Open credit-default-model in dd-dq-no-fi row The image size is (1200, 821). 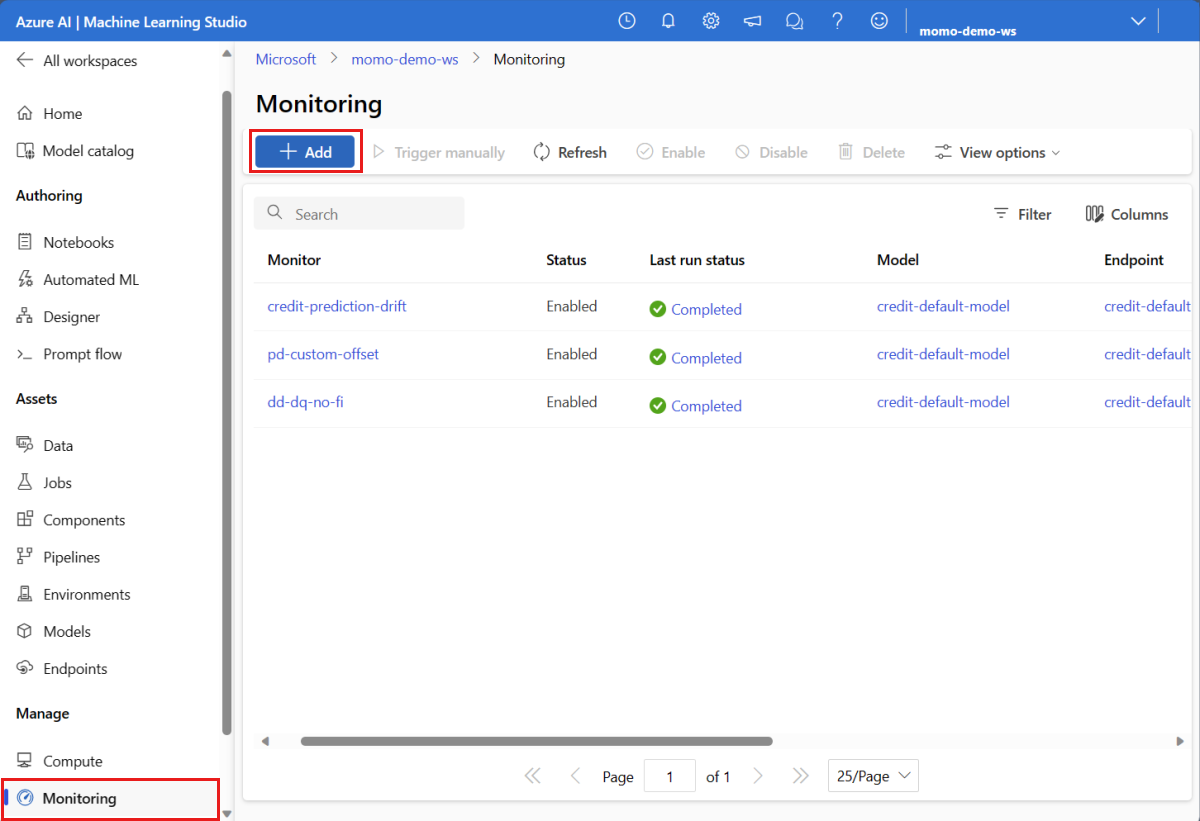[943, 402]
